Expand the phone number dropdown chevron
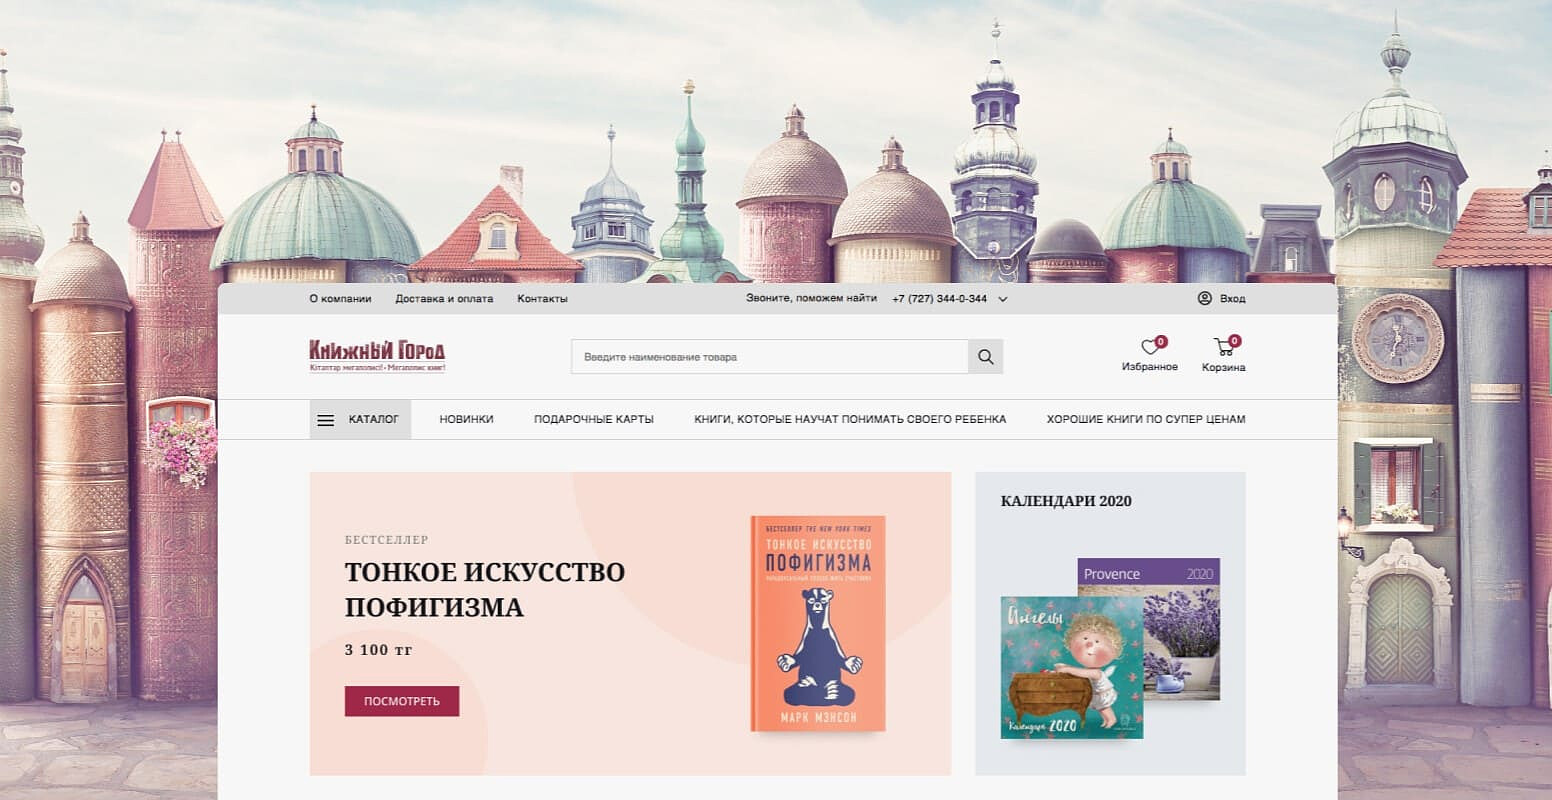 coord(1003,299)
